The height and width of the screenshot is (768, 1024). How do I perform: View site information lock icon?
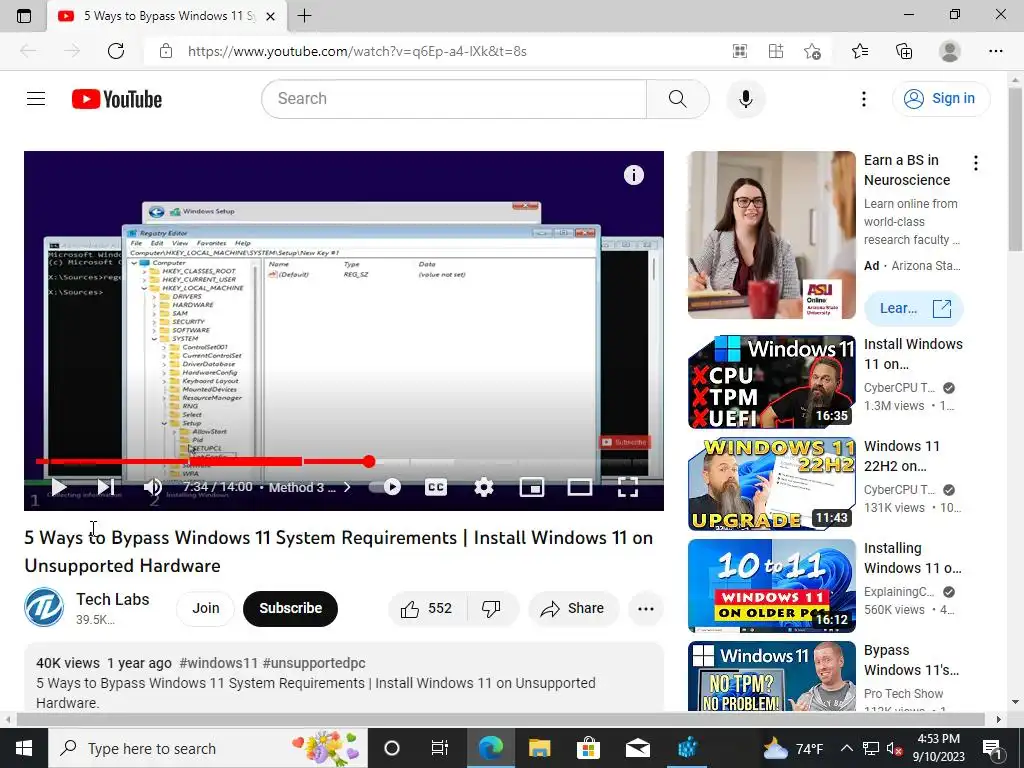[x=166, y=51]
